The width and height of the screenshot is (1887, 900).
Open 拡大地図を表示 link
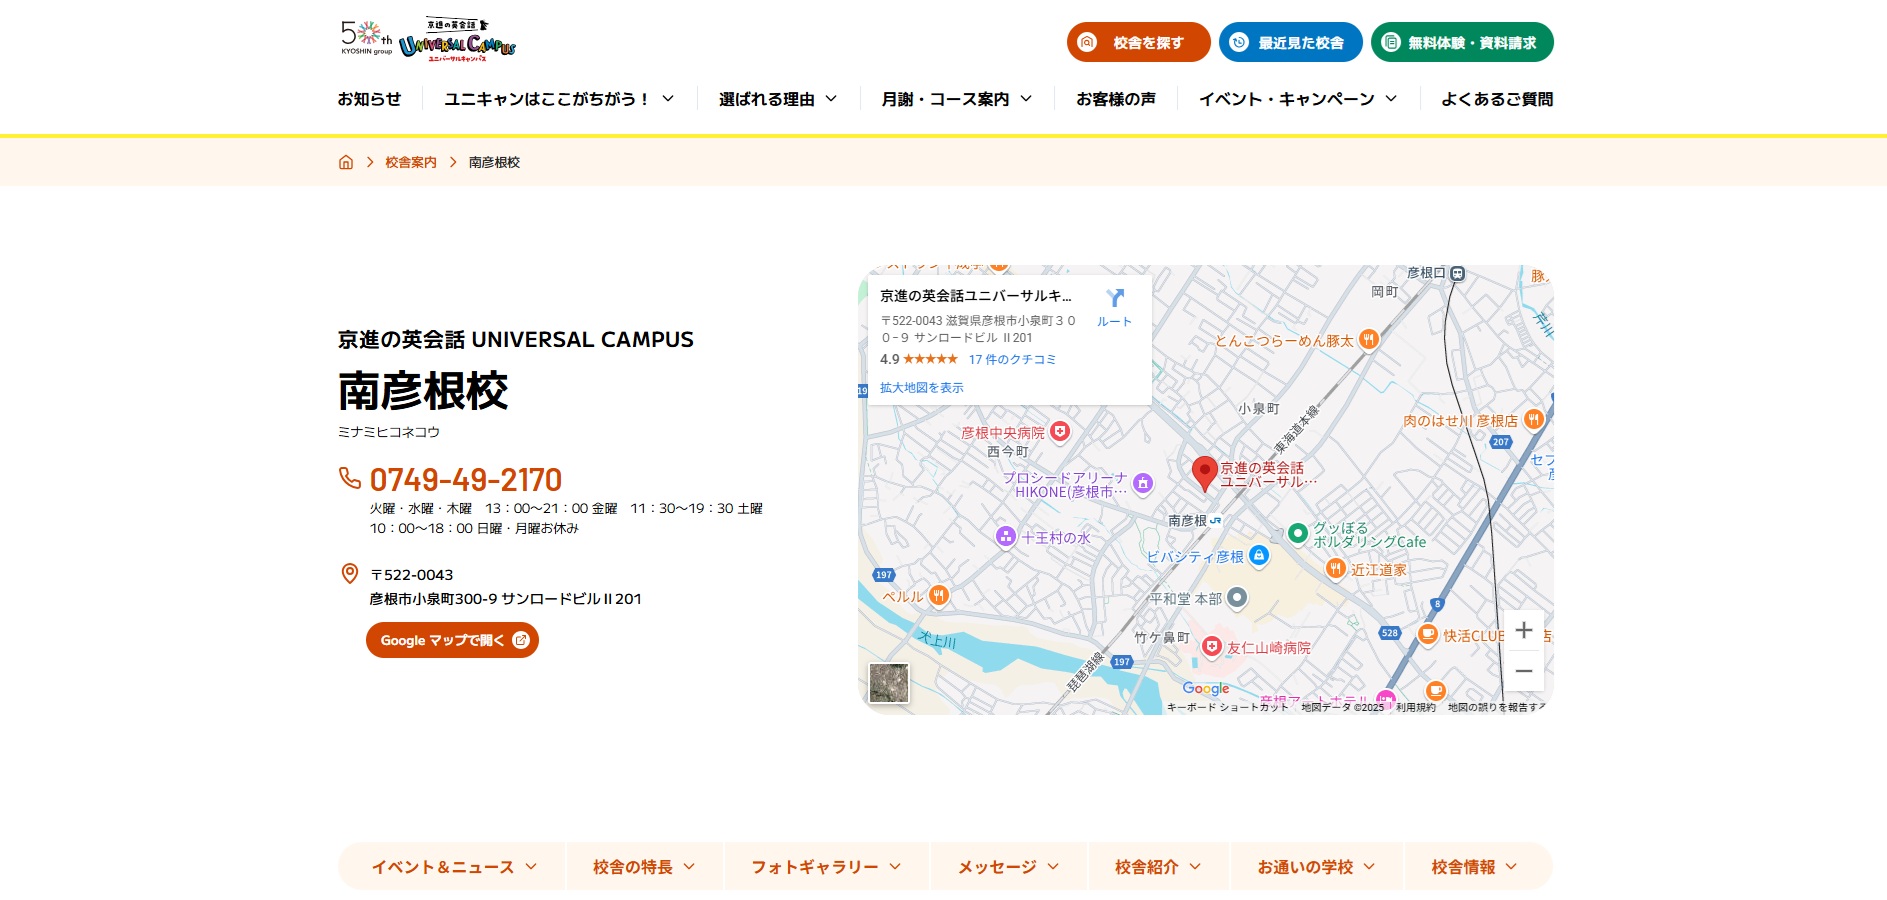[922, 388]
